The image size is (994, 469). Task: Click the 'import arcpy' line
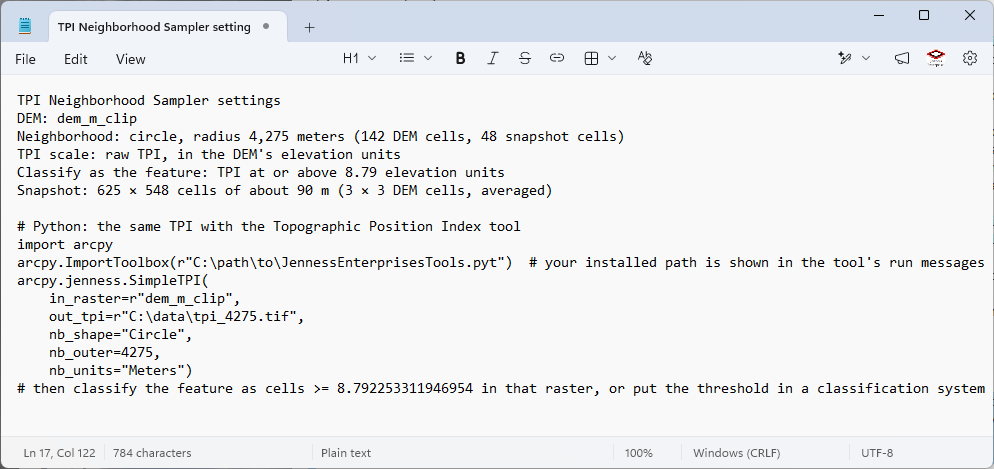[65, 244]
